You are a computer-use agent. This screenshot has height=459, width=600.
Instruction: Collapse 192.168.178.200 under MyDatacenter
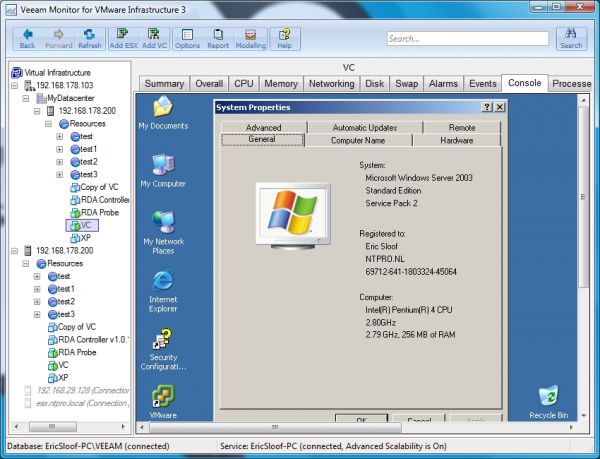37,111
